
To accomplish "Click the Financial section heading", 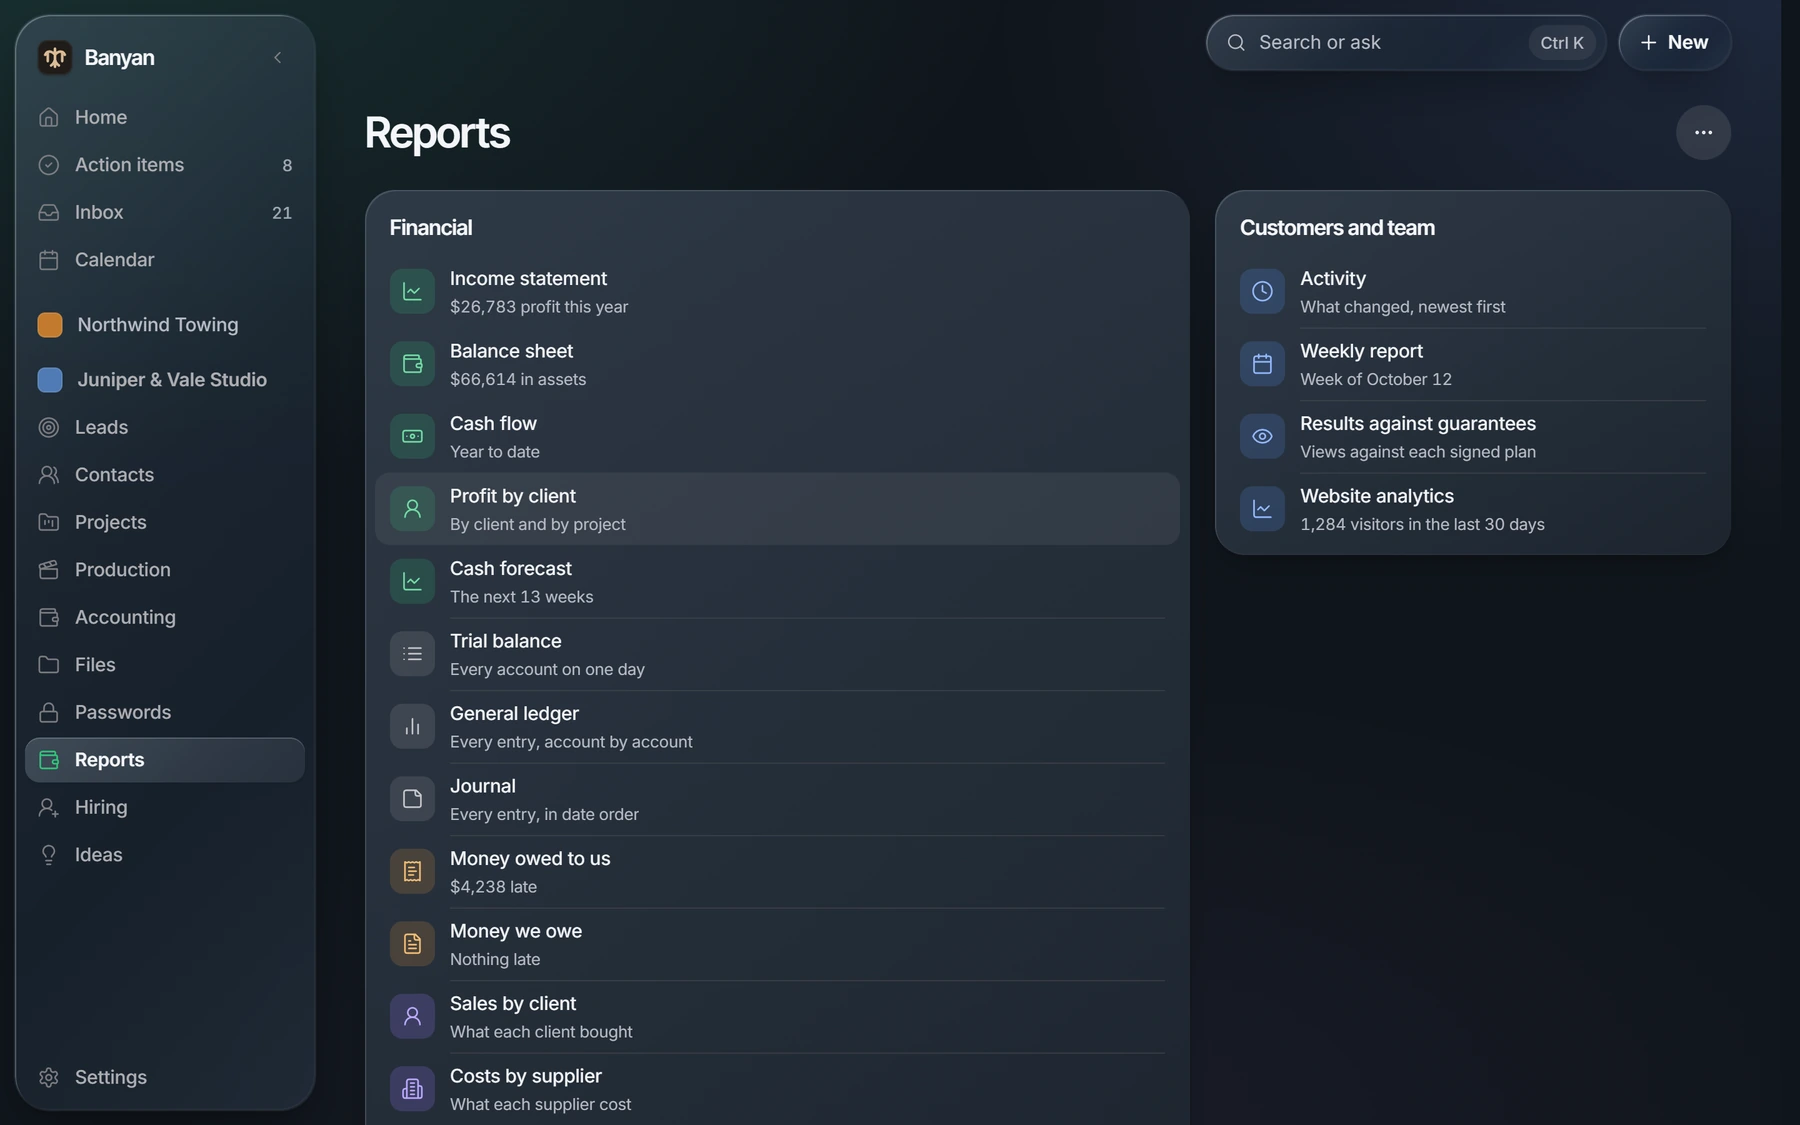I will coord(431,228).
